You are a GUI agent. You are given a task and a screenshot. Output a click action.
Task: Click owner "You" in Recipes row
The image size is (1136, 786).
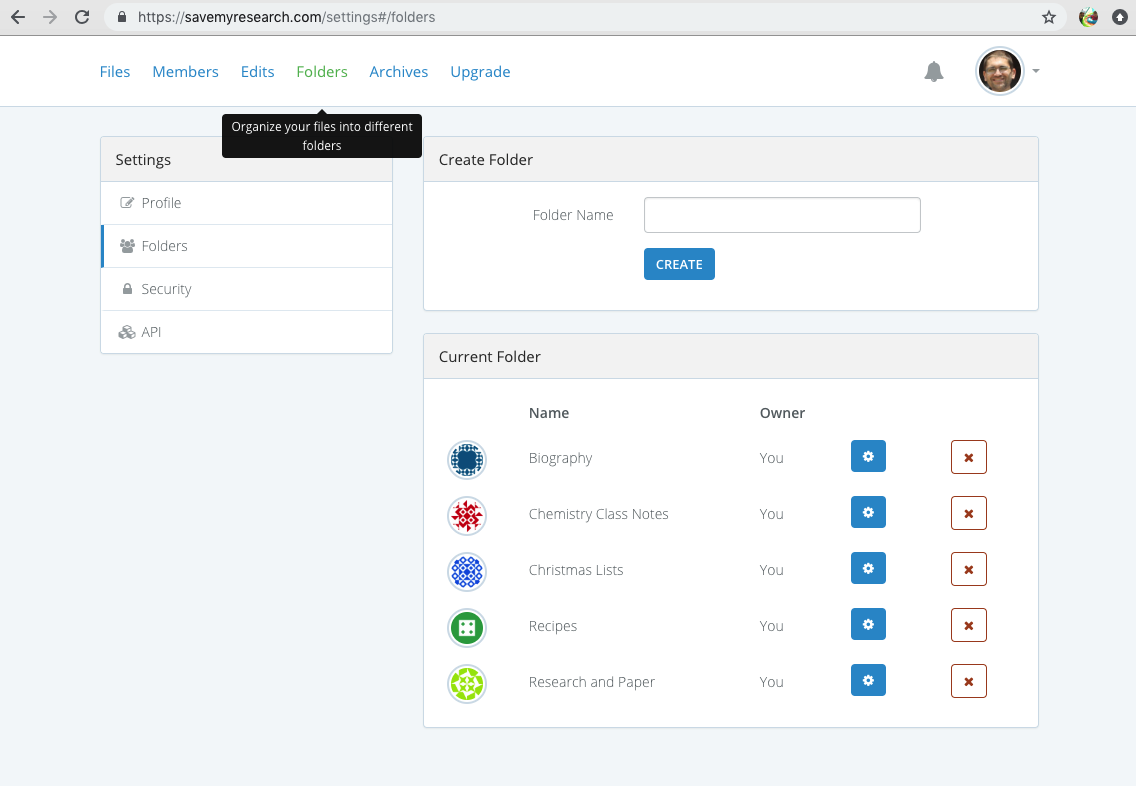(772, 626)
